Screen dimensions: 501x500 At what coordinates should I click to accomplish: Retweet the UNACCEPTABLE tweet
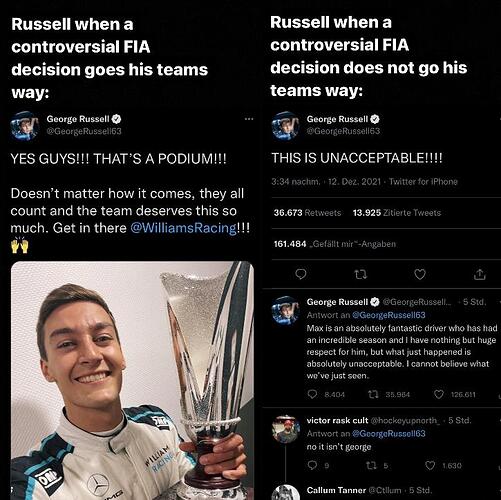pos(360,274)
